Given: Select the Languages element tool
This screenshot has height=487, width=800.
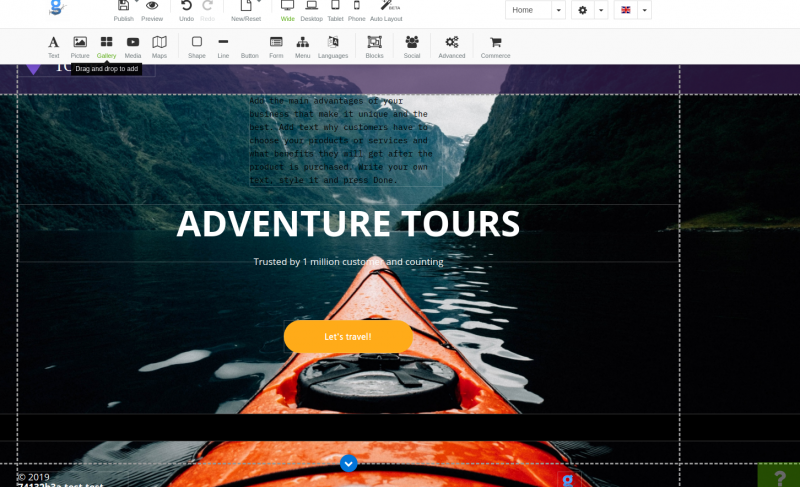Looking at the screenshot, I should (x=333, y=47).
